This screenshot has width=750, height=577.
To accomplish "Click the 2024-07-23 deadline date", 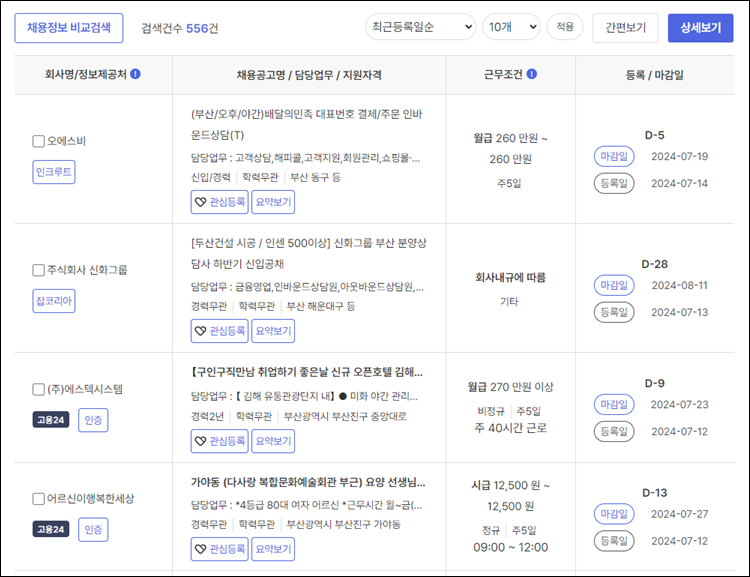I will pyautogui.click(x=679, y=405).
